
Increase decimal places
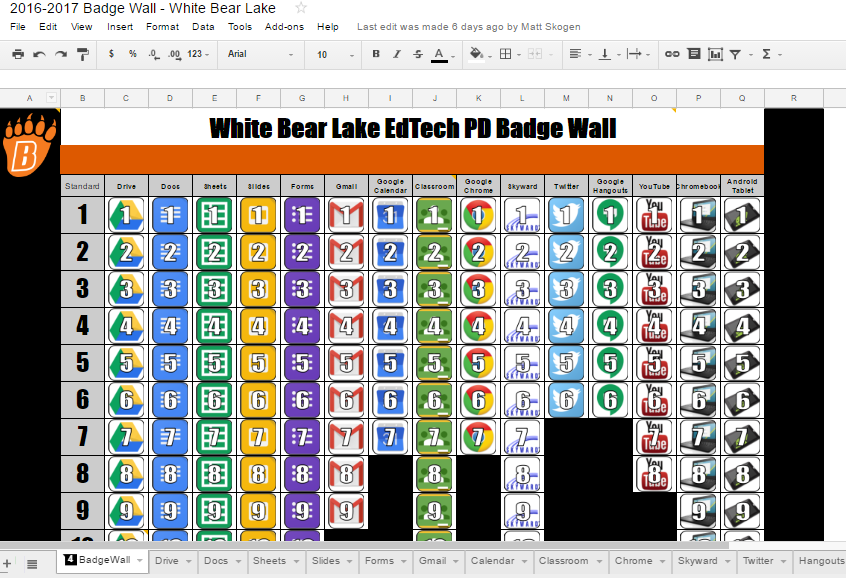[174, 54]
